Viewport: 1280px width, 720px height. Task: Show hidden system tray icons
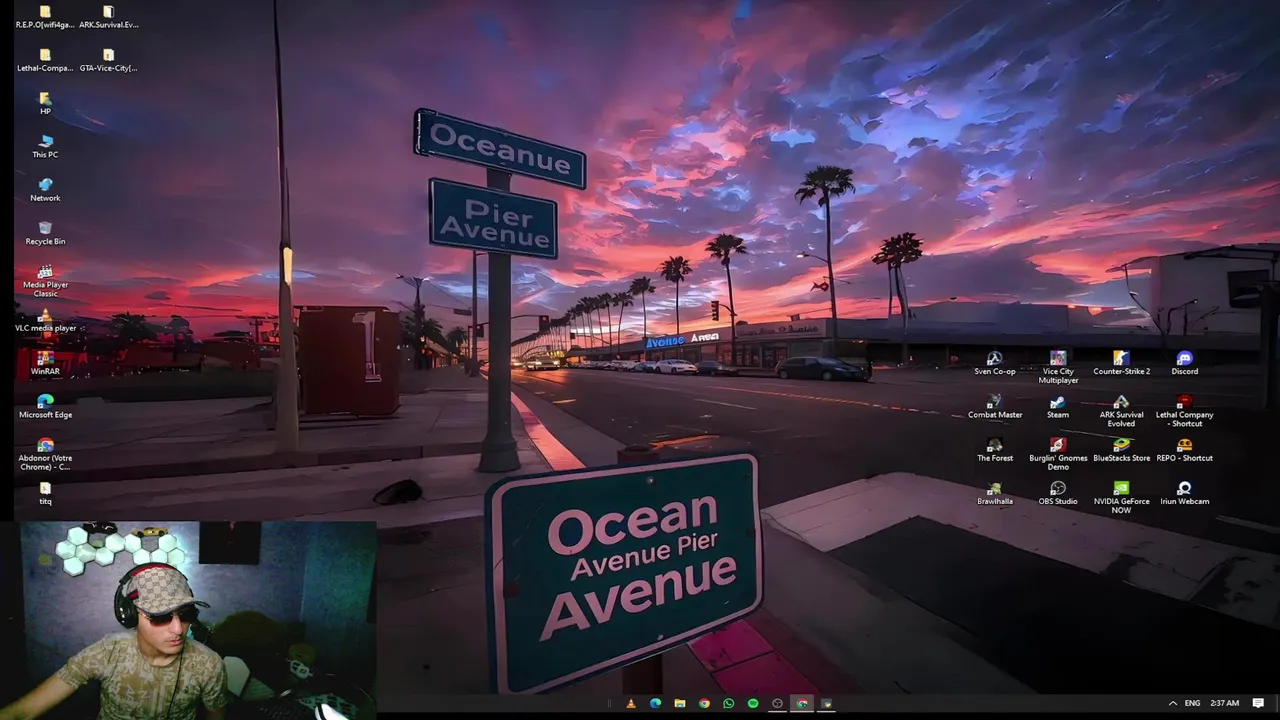1172,703
